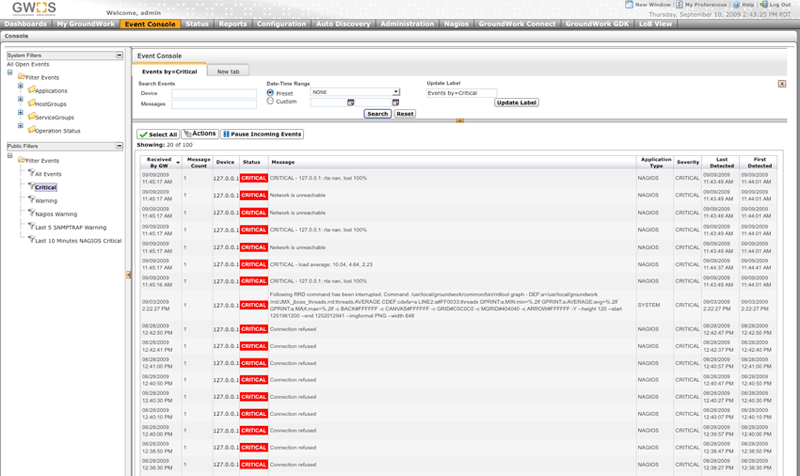
Task: Open the Nagios menu
Action: click(456, 24)
